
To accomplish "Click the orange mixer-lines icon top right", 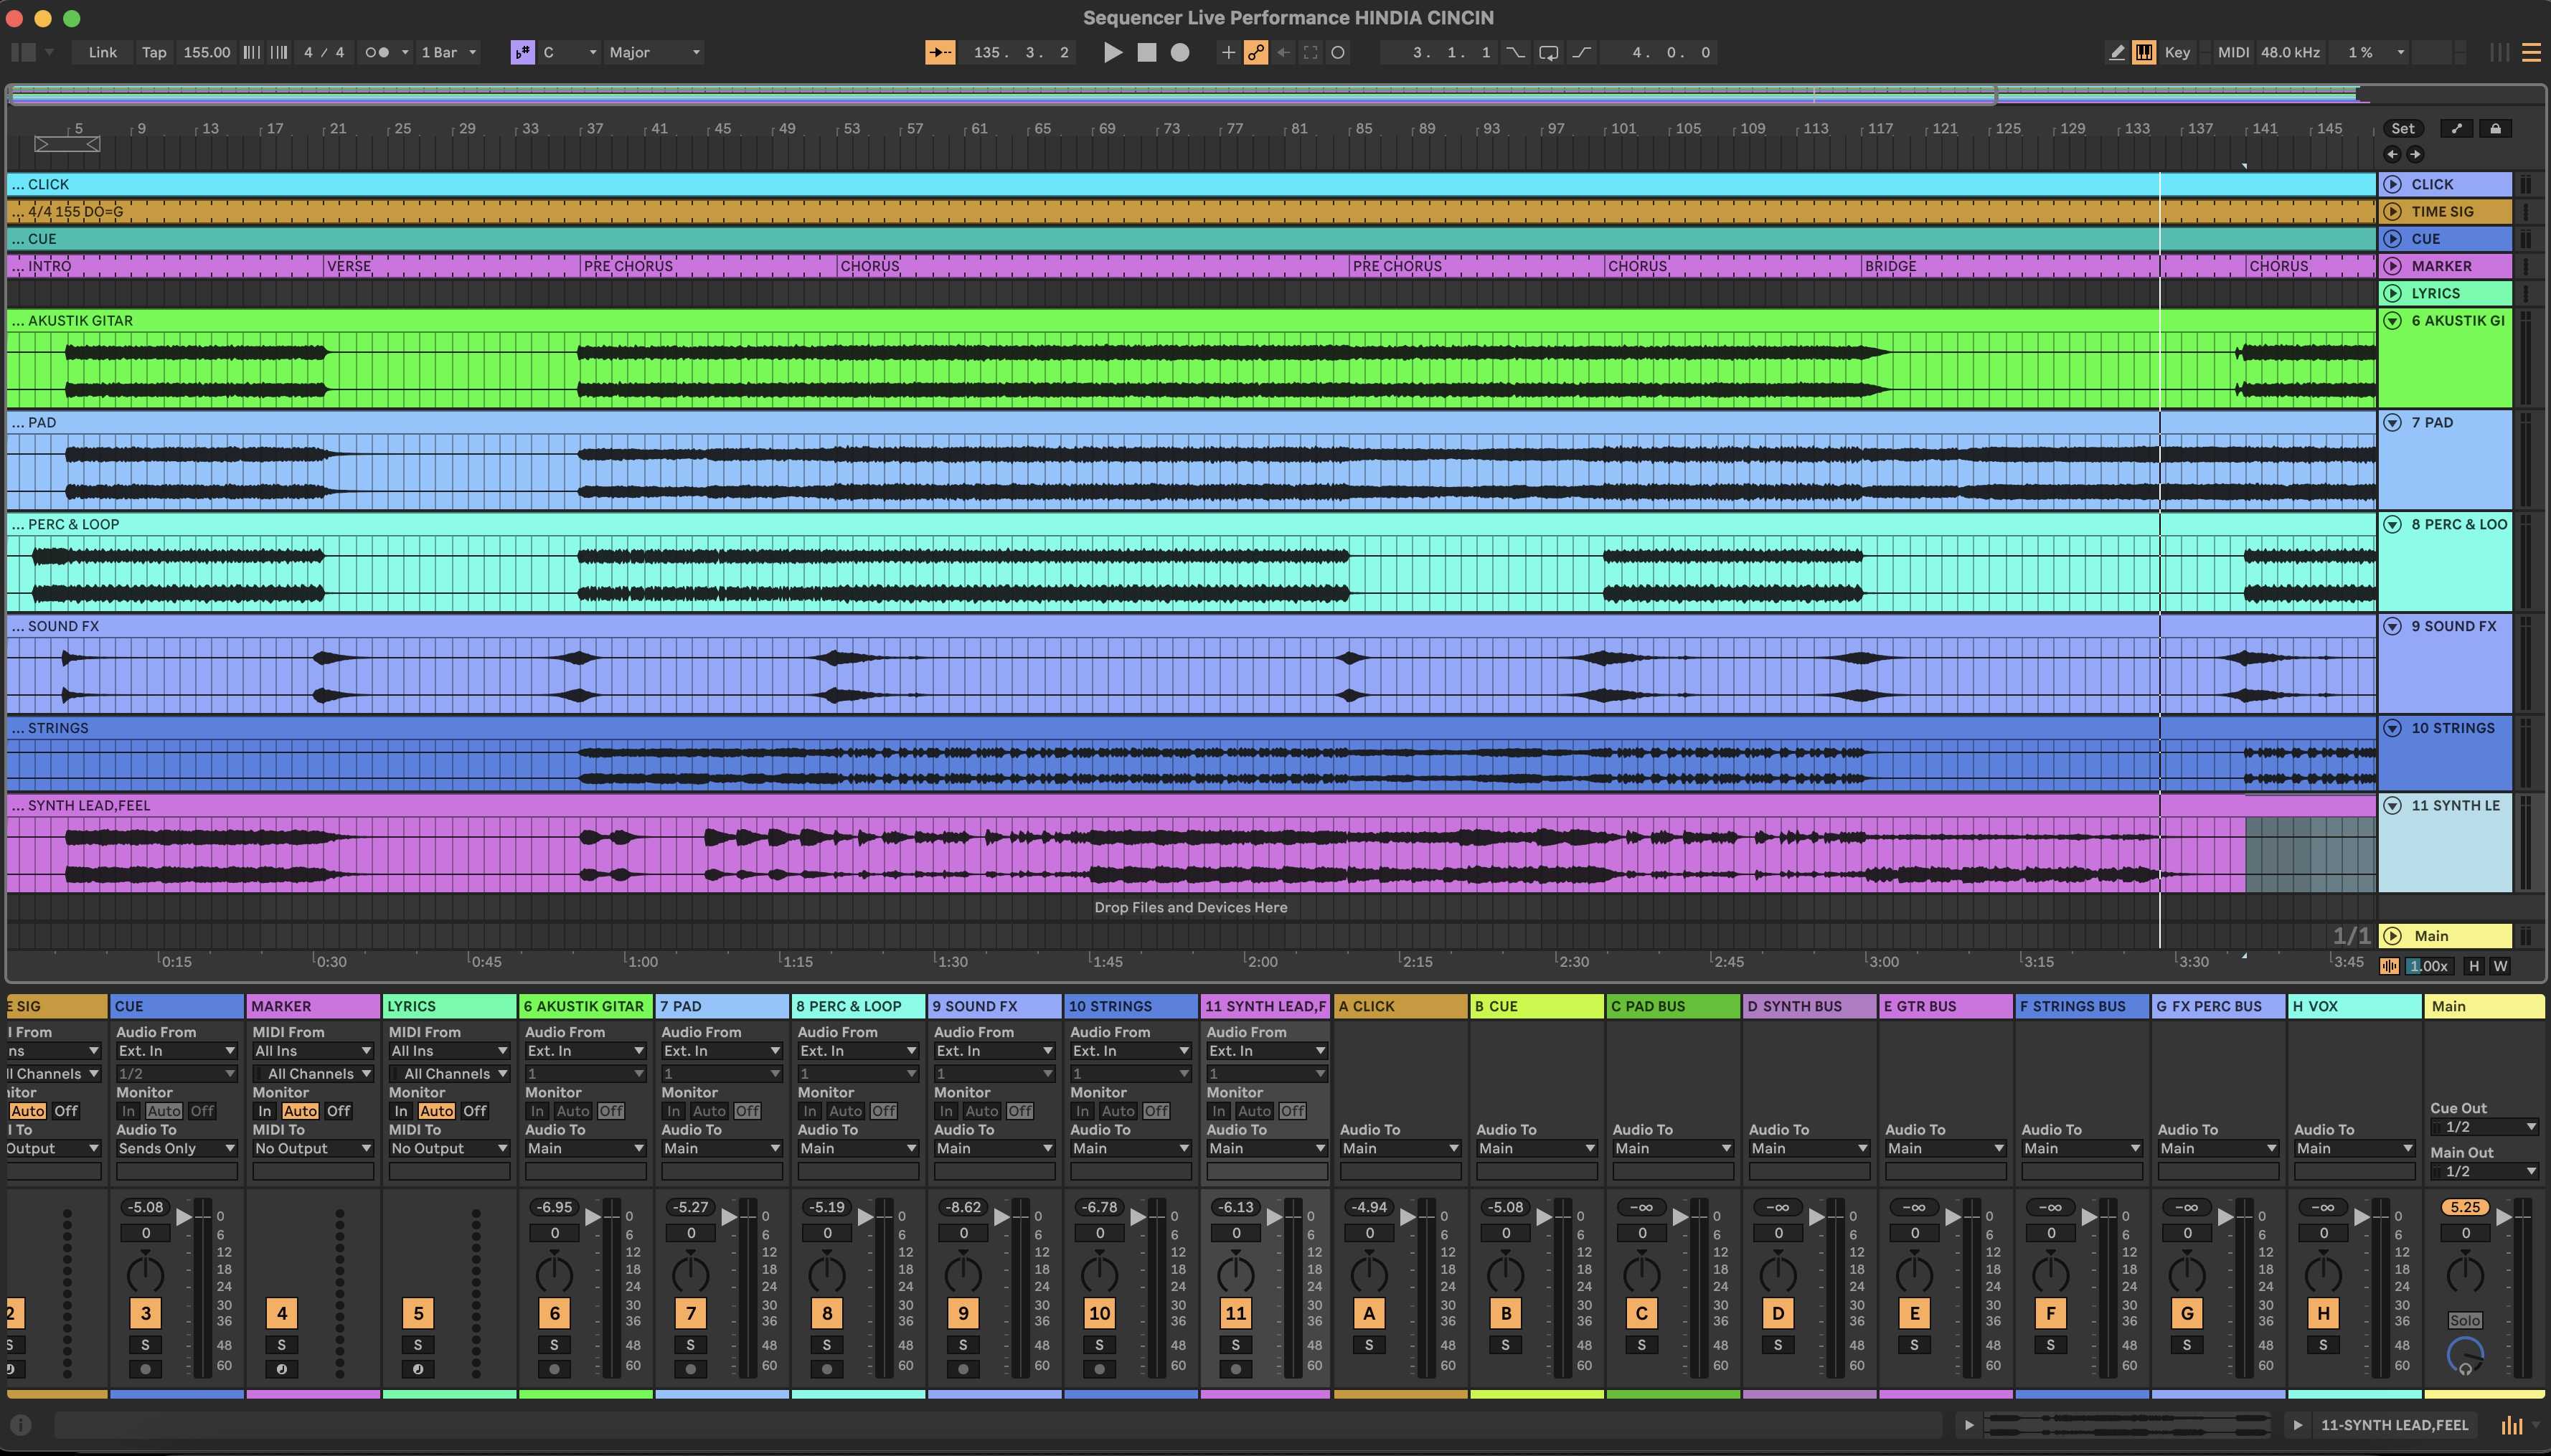I will point(2531,52).
